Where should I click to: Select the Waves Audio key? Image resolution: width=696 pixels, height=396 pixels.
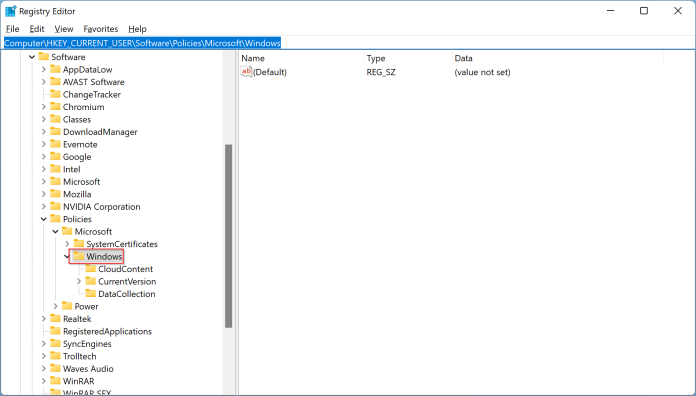tap(88, 368)
